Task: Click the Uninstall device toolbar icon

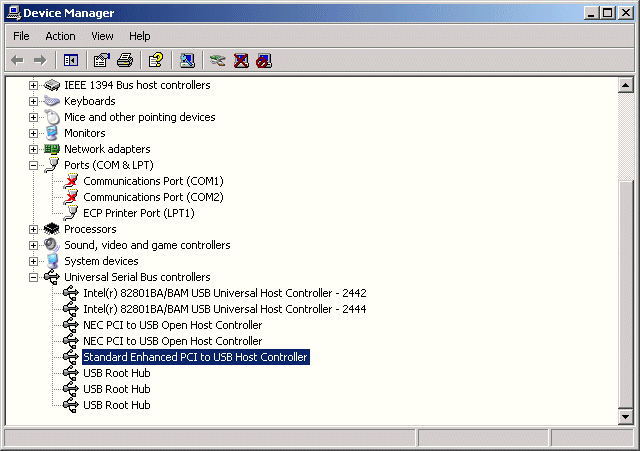Action: tap(241, 61)
